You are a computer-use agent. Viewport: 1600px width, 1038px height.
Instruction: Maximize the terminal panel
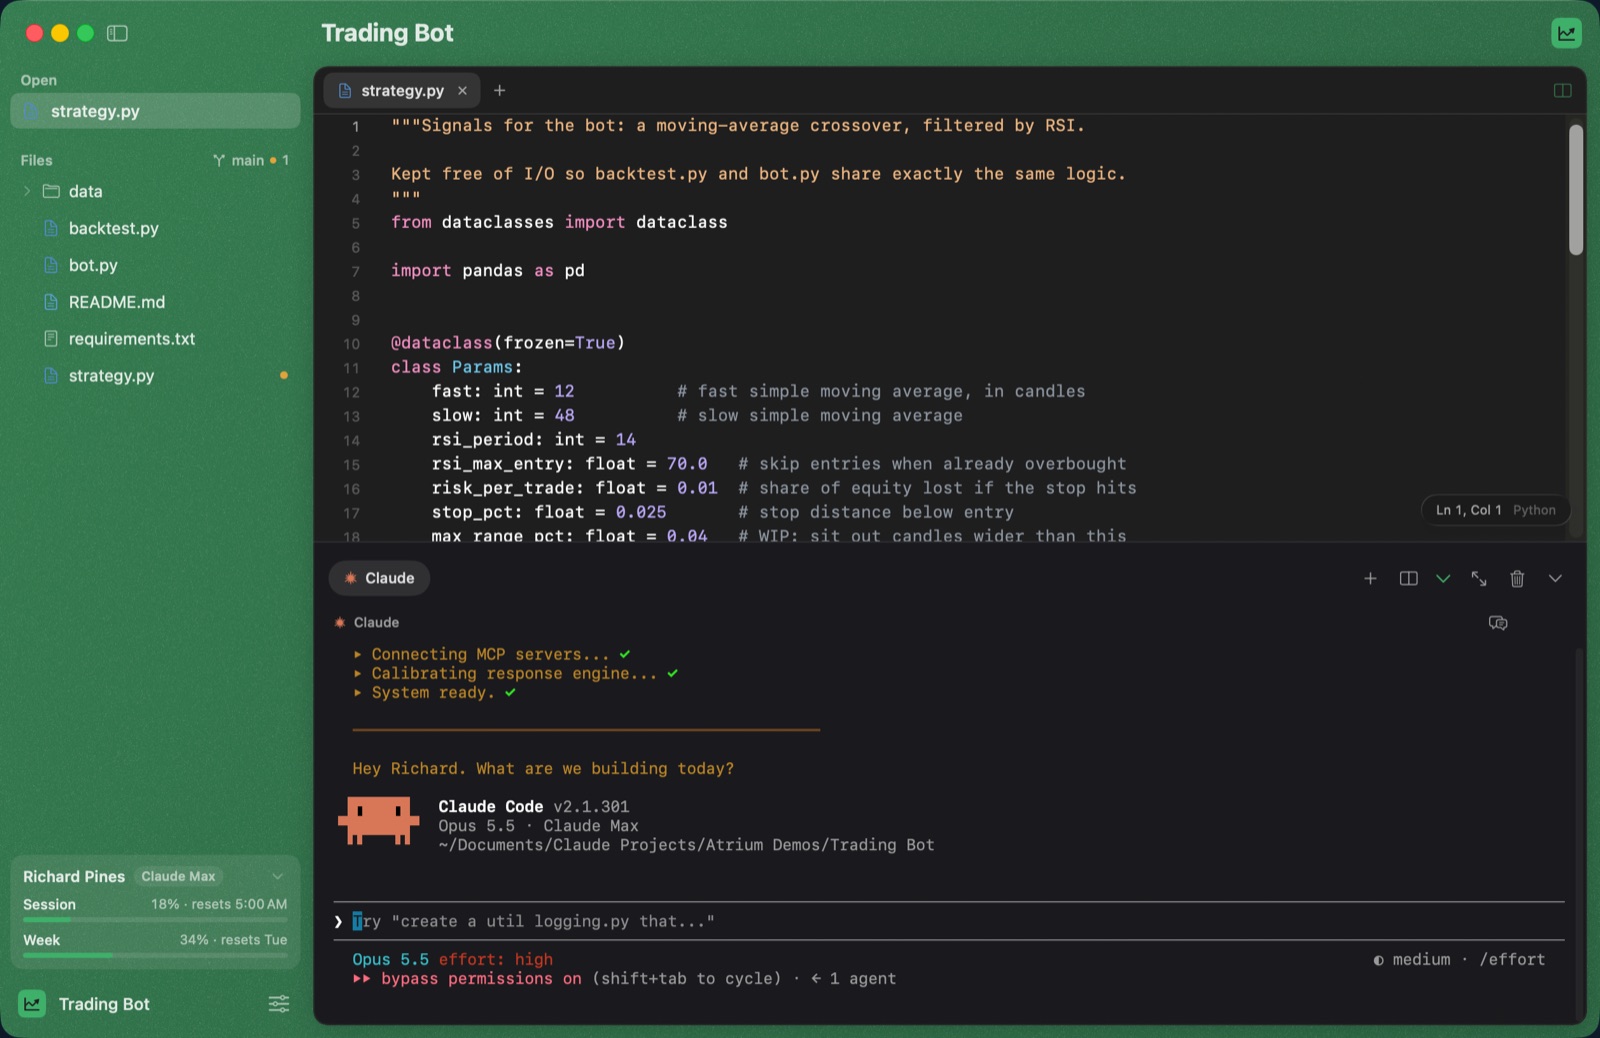click(1479, 578)
